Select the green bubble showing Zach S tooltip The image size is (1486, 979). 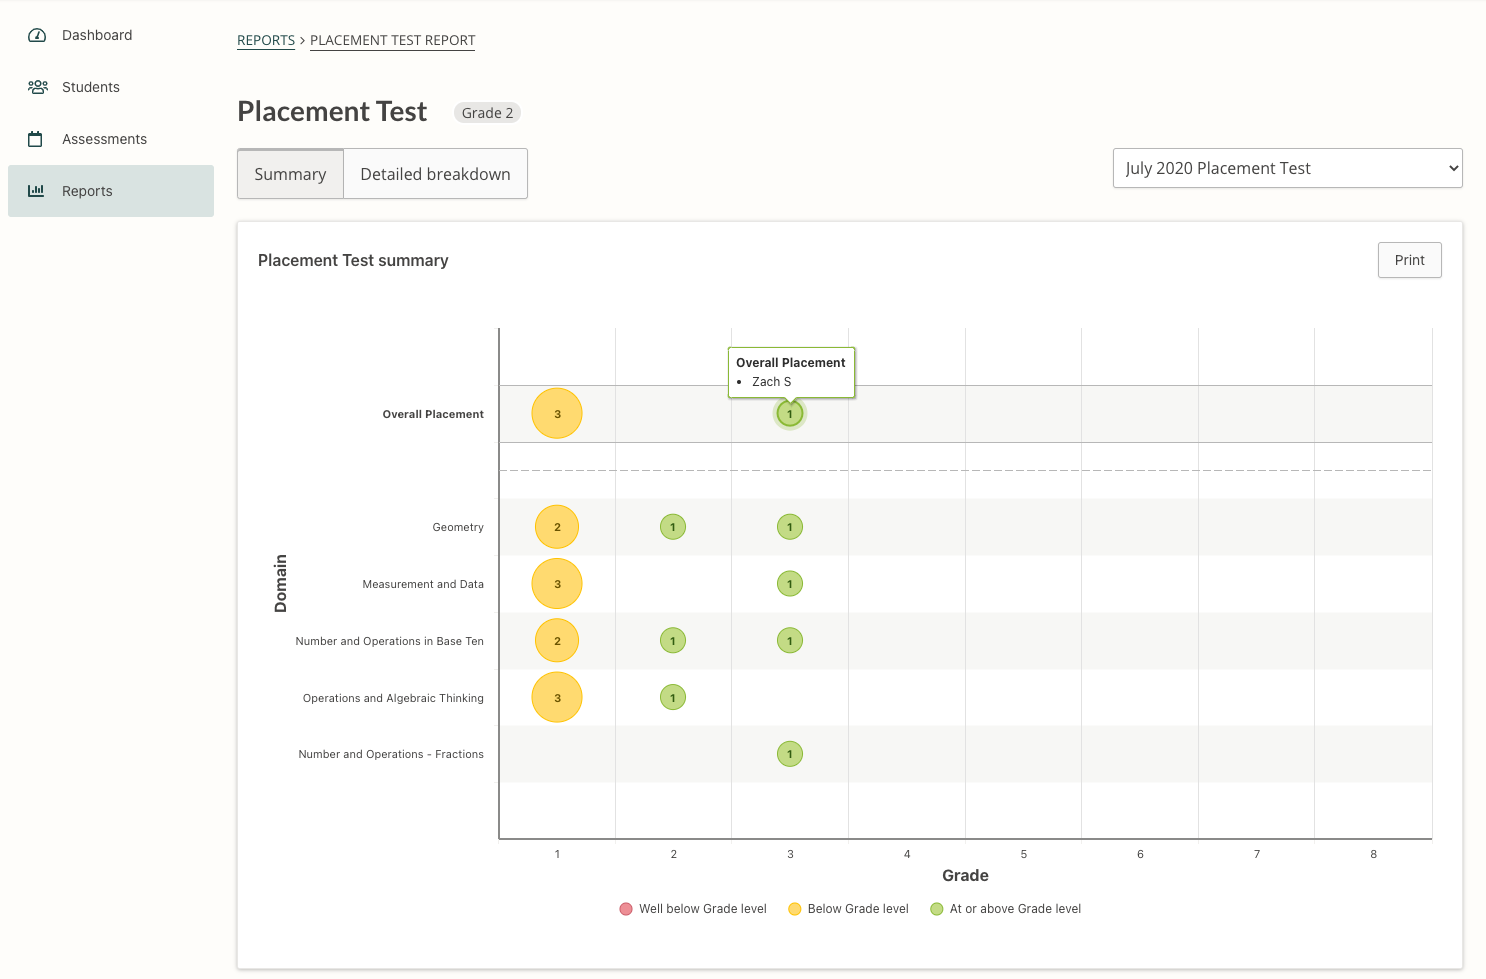pyautogui.click(x=790, y=413)
